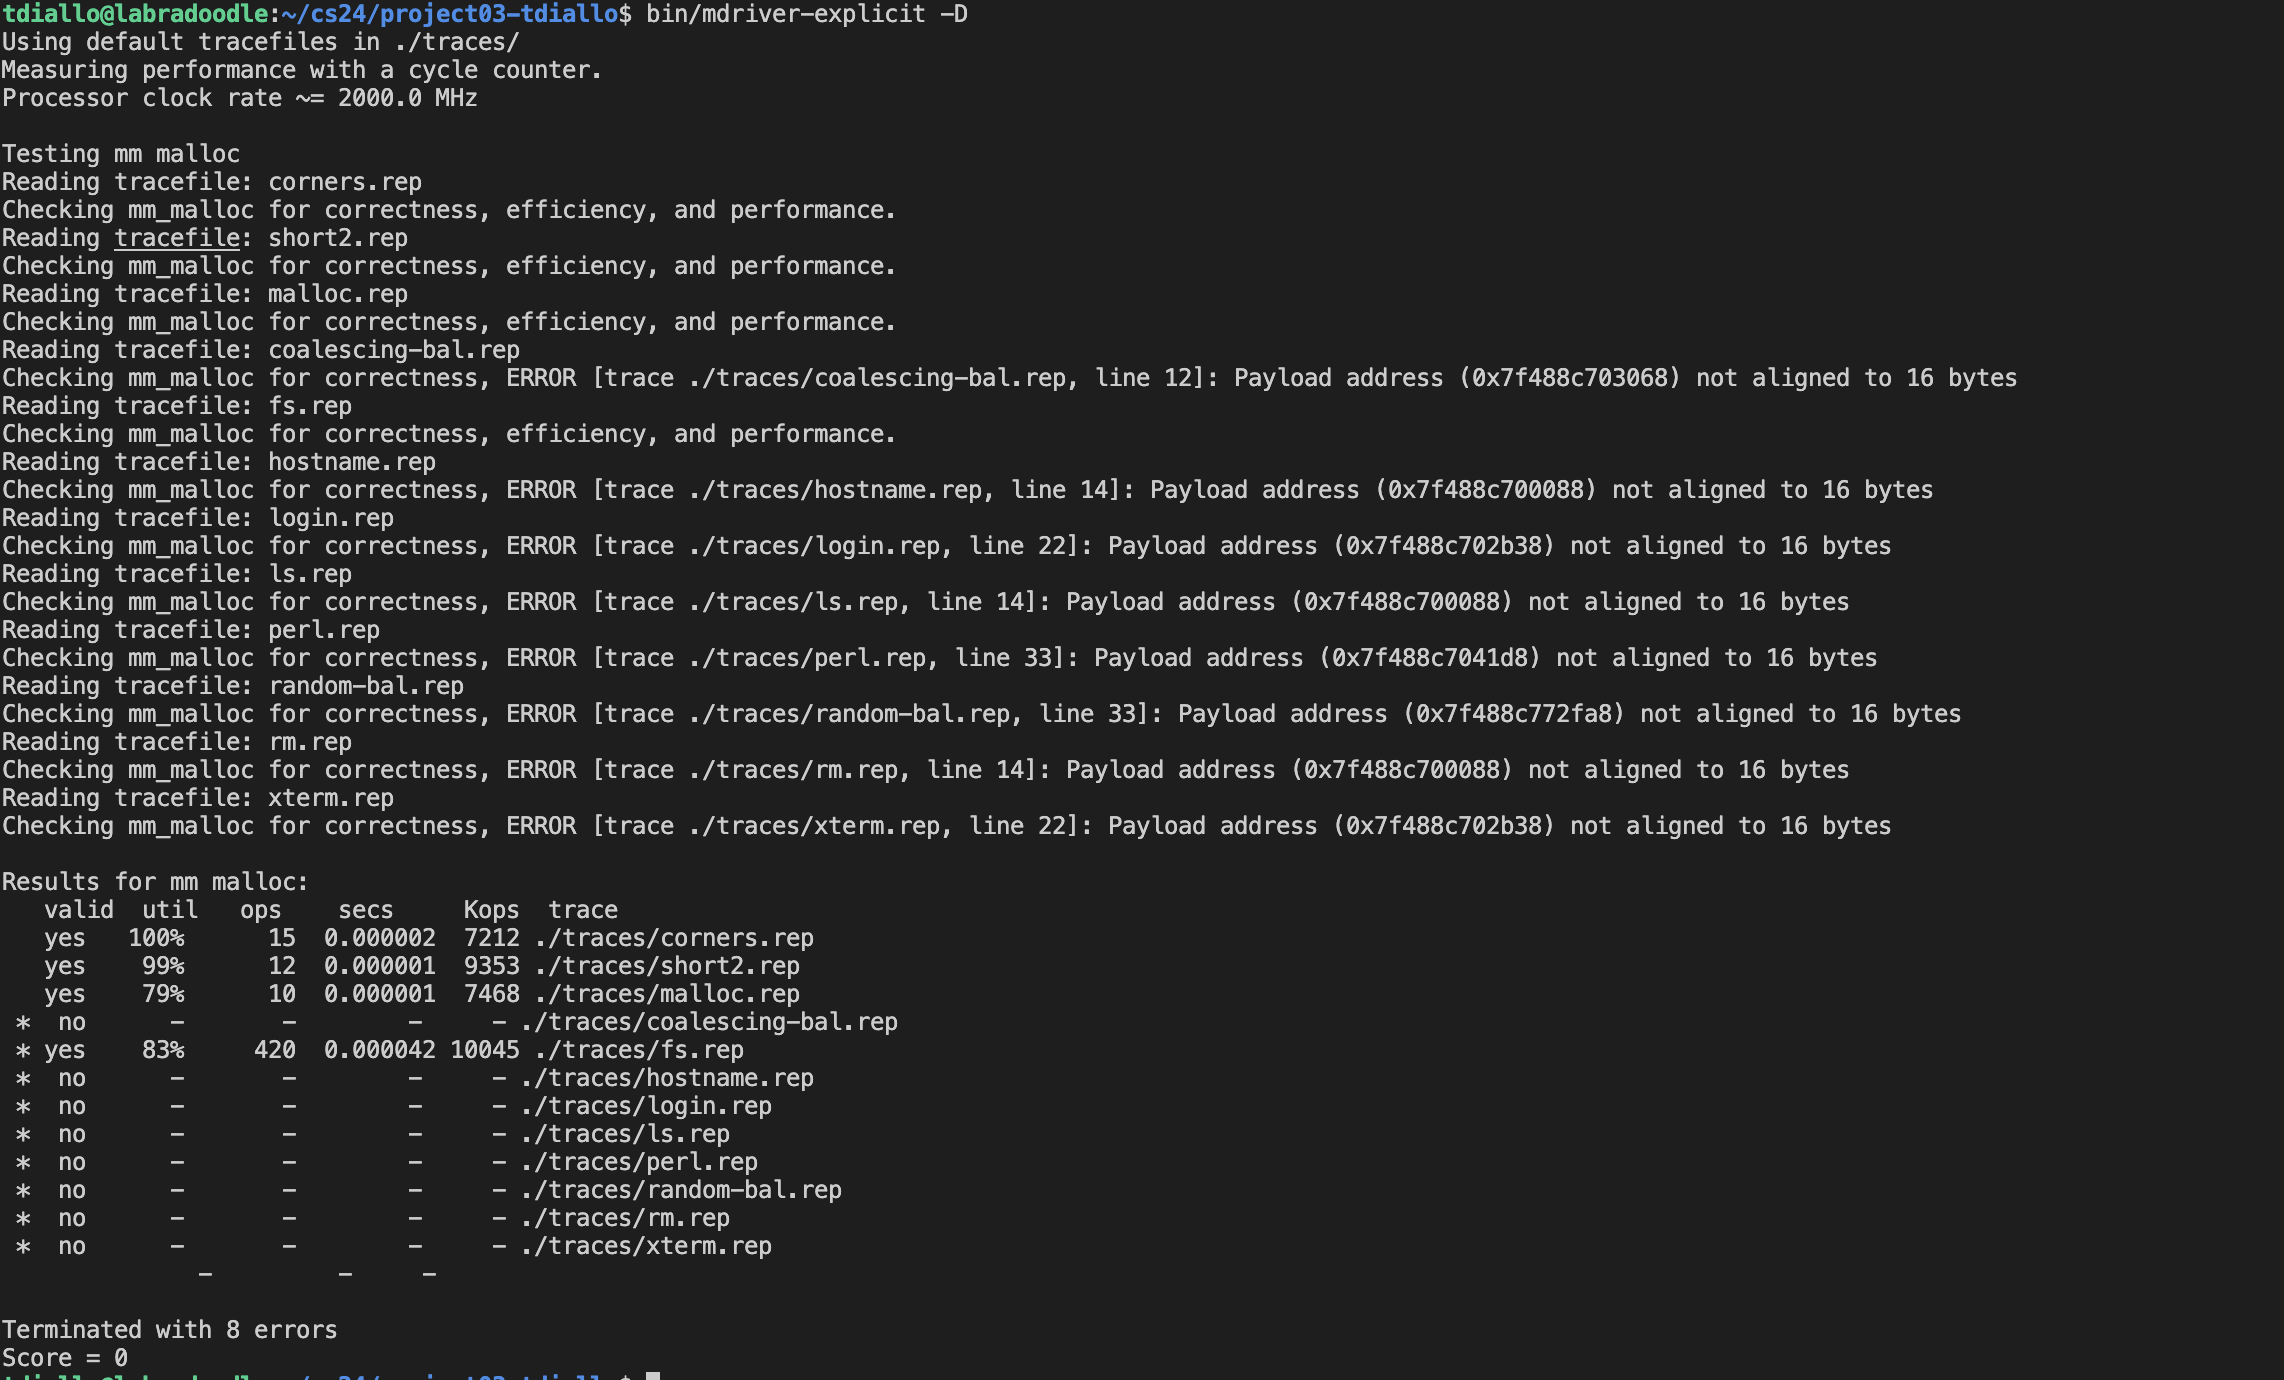Screen dimensions: 2284x1380
Task: Click ./traces/xterm.rep in the results table
Action: click(646, 1246)
